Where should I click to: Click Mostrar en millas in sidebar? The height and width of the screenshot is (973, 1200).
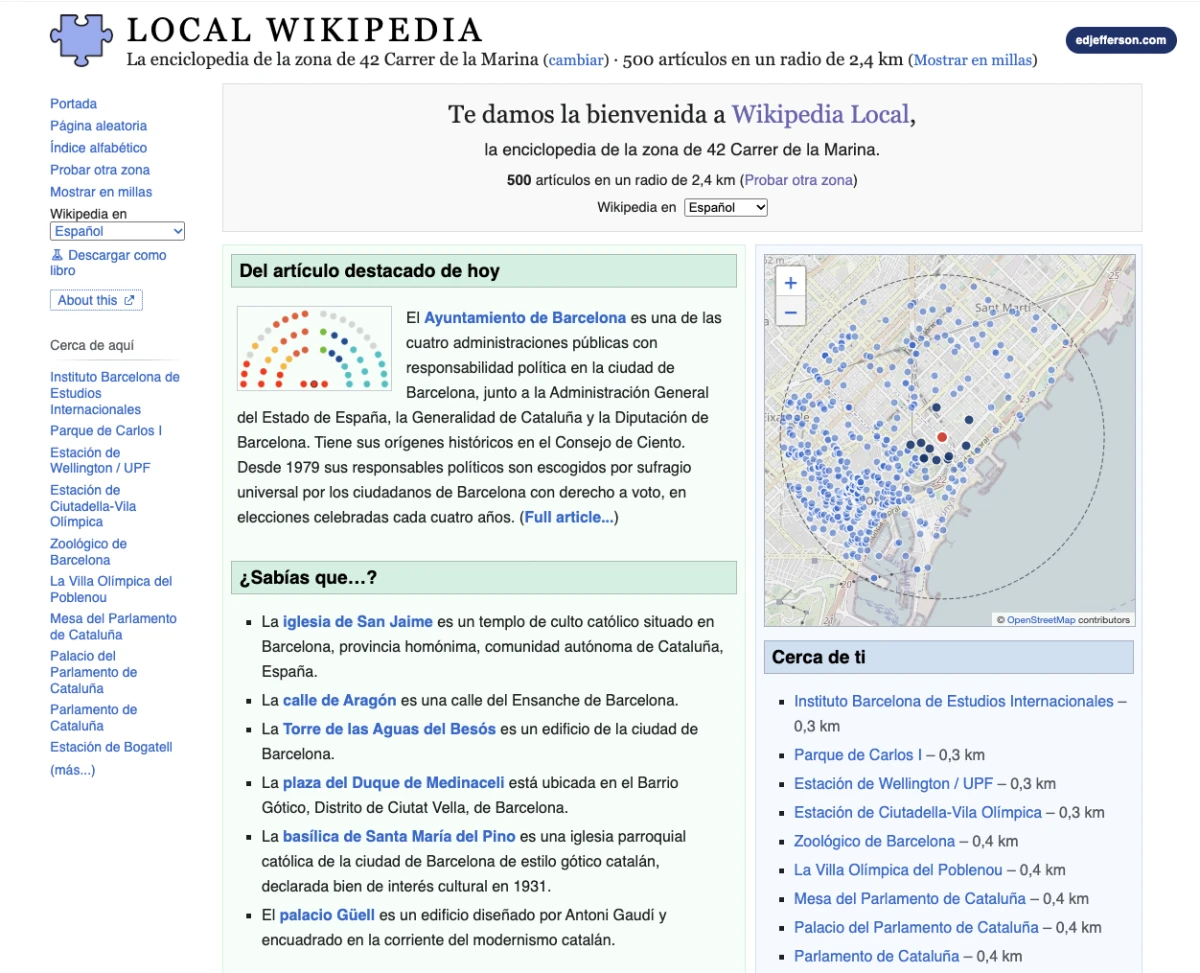[x=101, y=192]
